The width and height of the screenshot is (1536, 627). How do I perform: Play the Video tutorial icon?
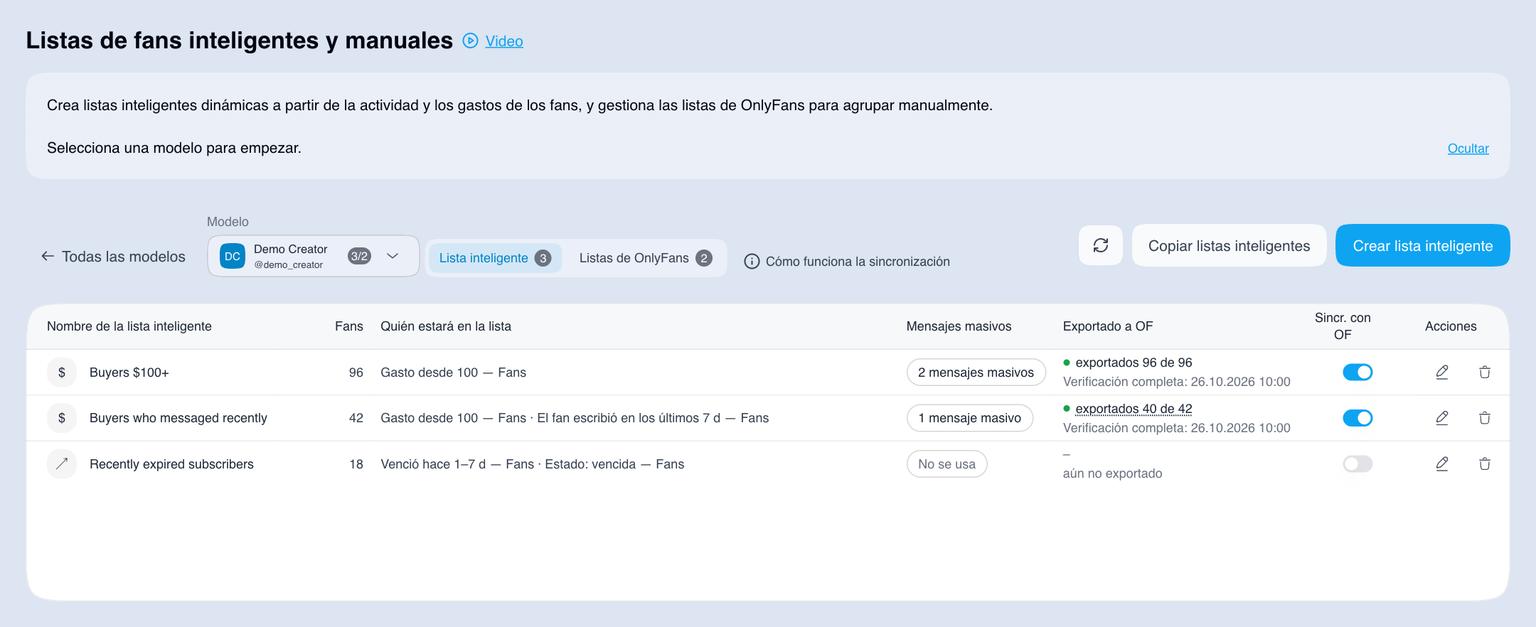tap(470, 41)
